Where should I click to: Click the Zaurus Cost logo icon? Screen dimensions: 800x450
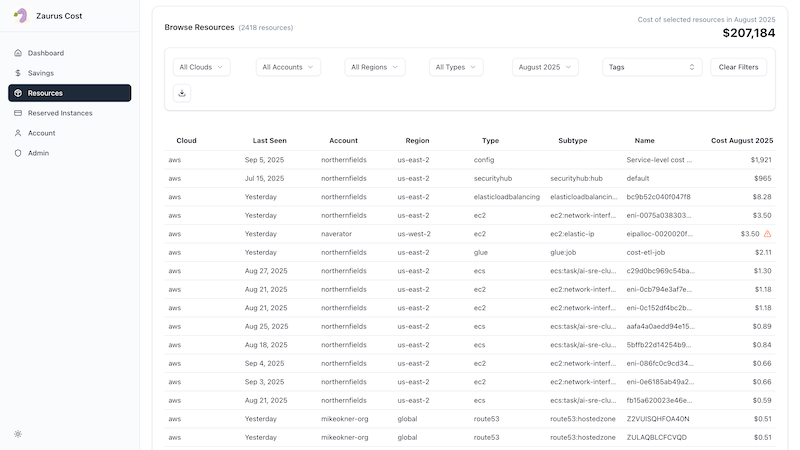click(x=20, y=15)
